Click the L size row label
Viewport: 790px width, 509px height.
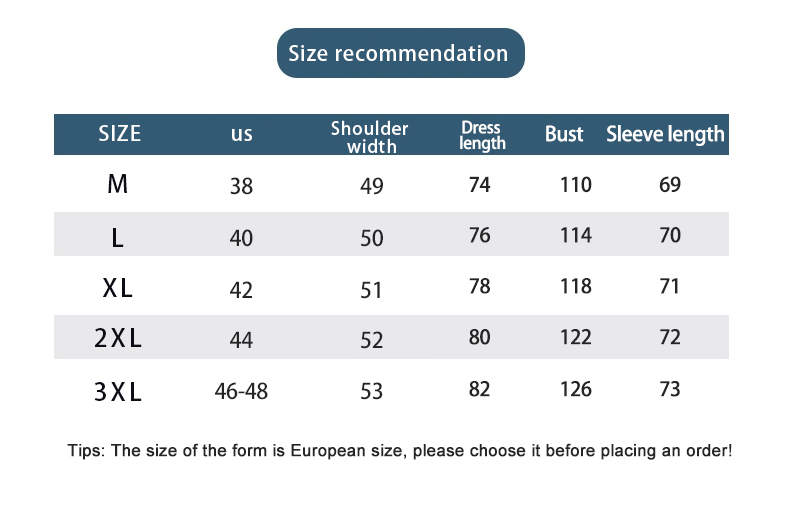118,238
